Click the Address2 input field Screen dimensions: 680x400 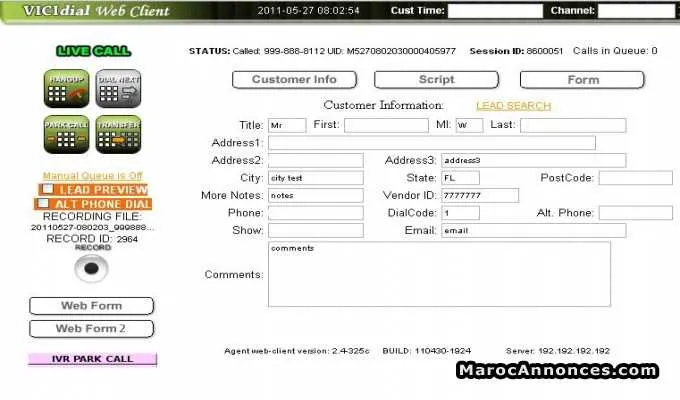point(316,160)
